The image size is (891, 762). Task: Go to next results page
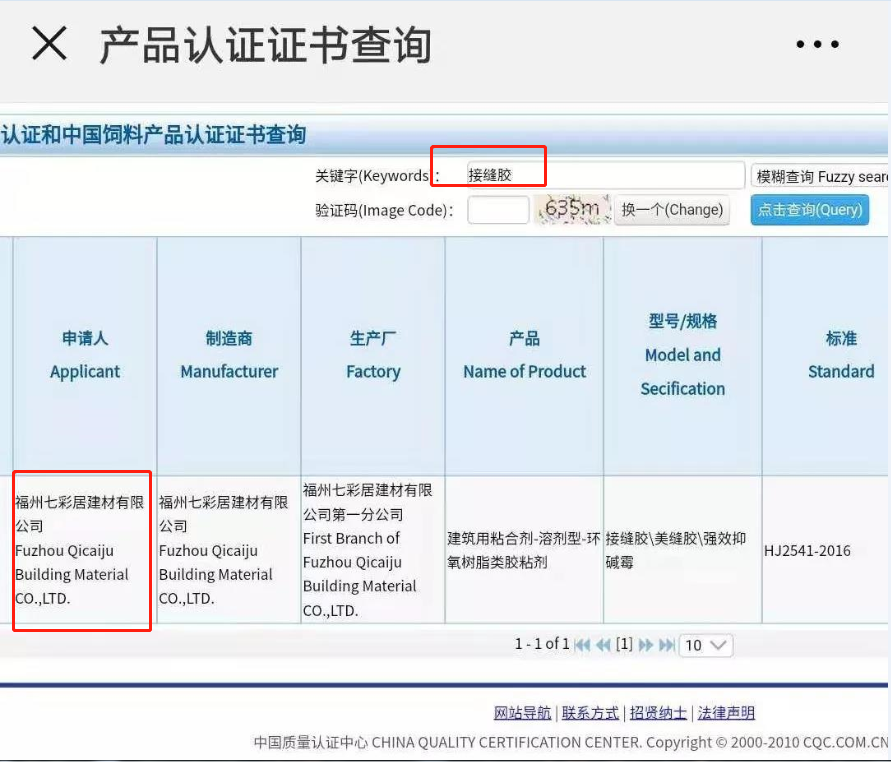click(646, 645)
